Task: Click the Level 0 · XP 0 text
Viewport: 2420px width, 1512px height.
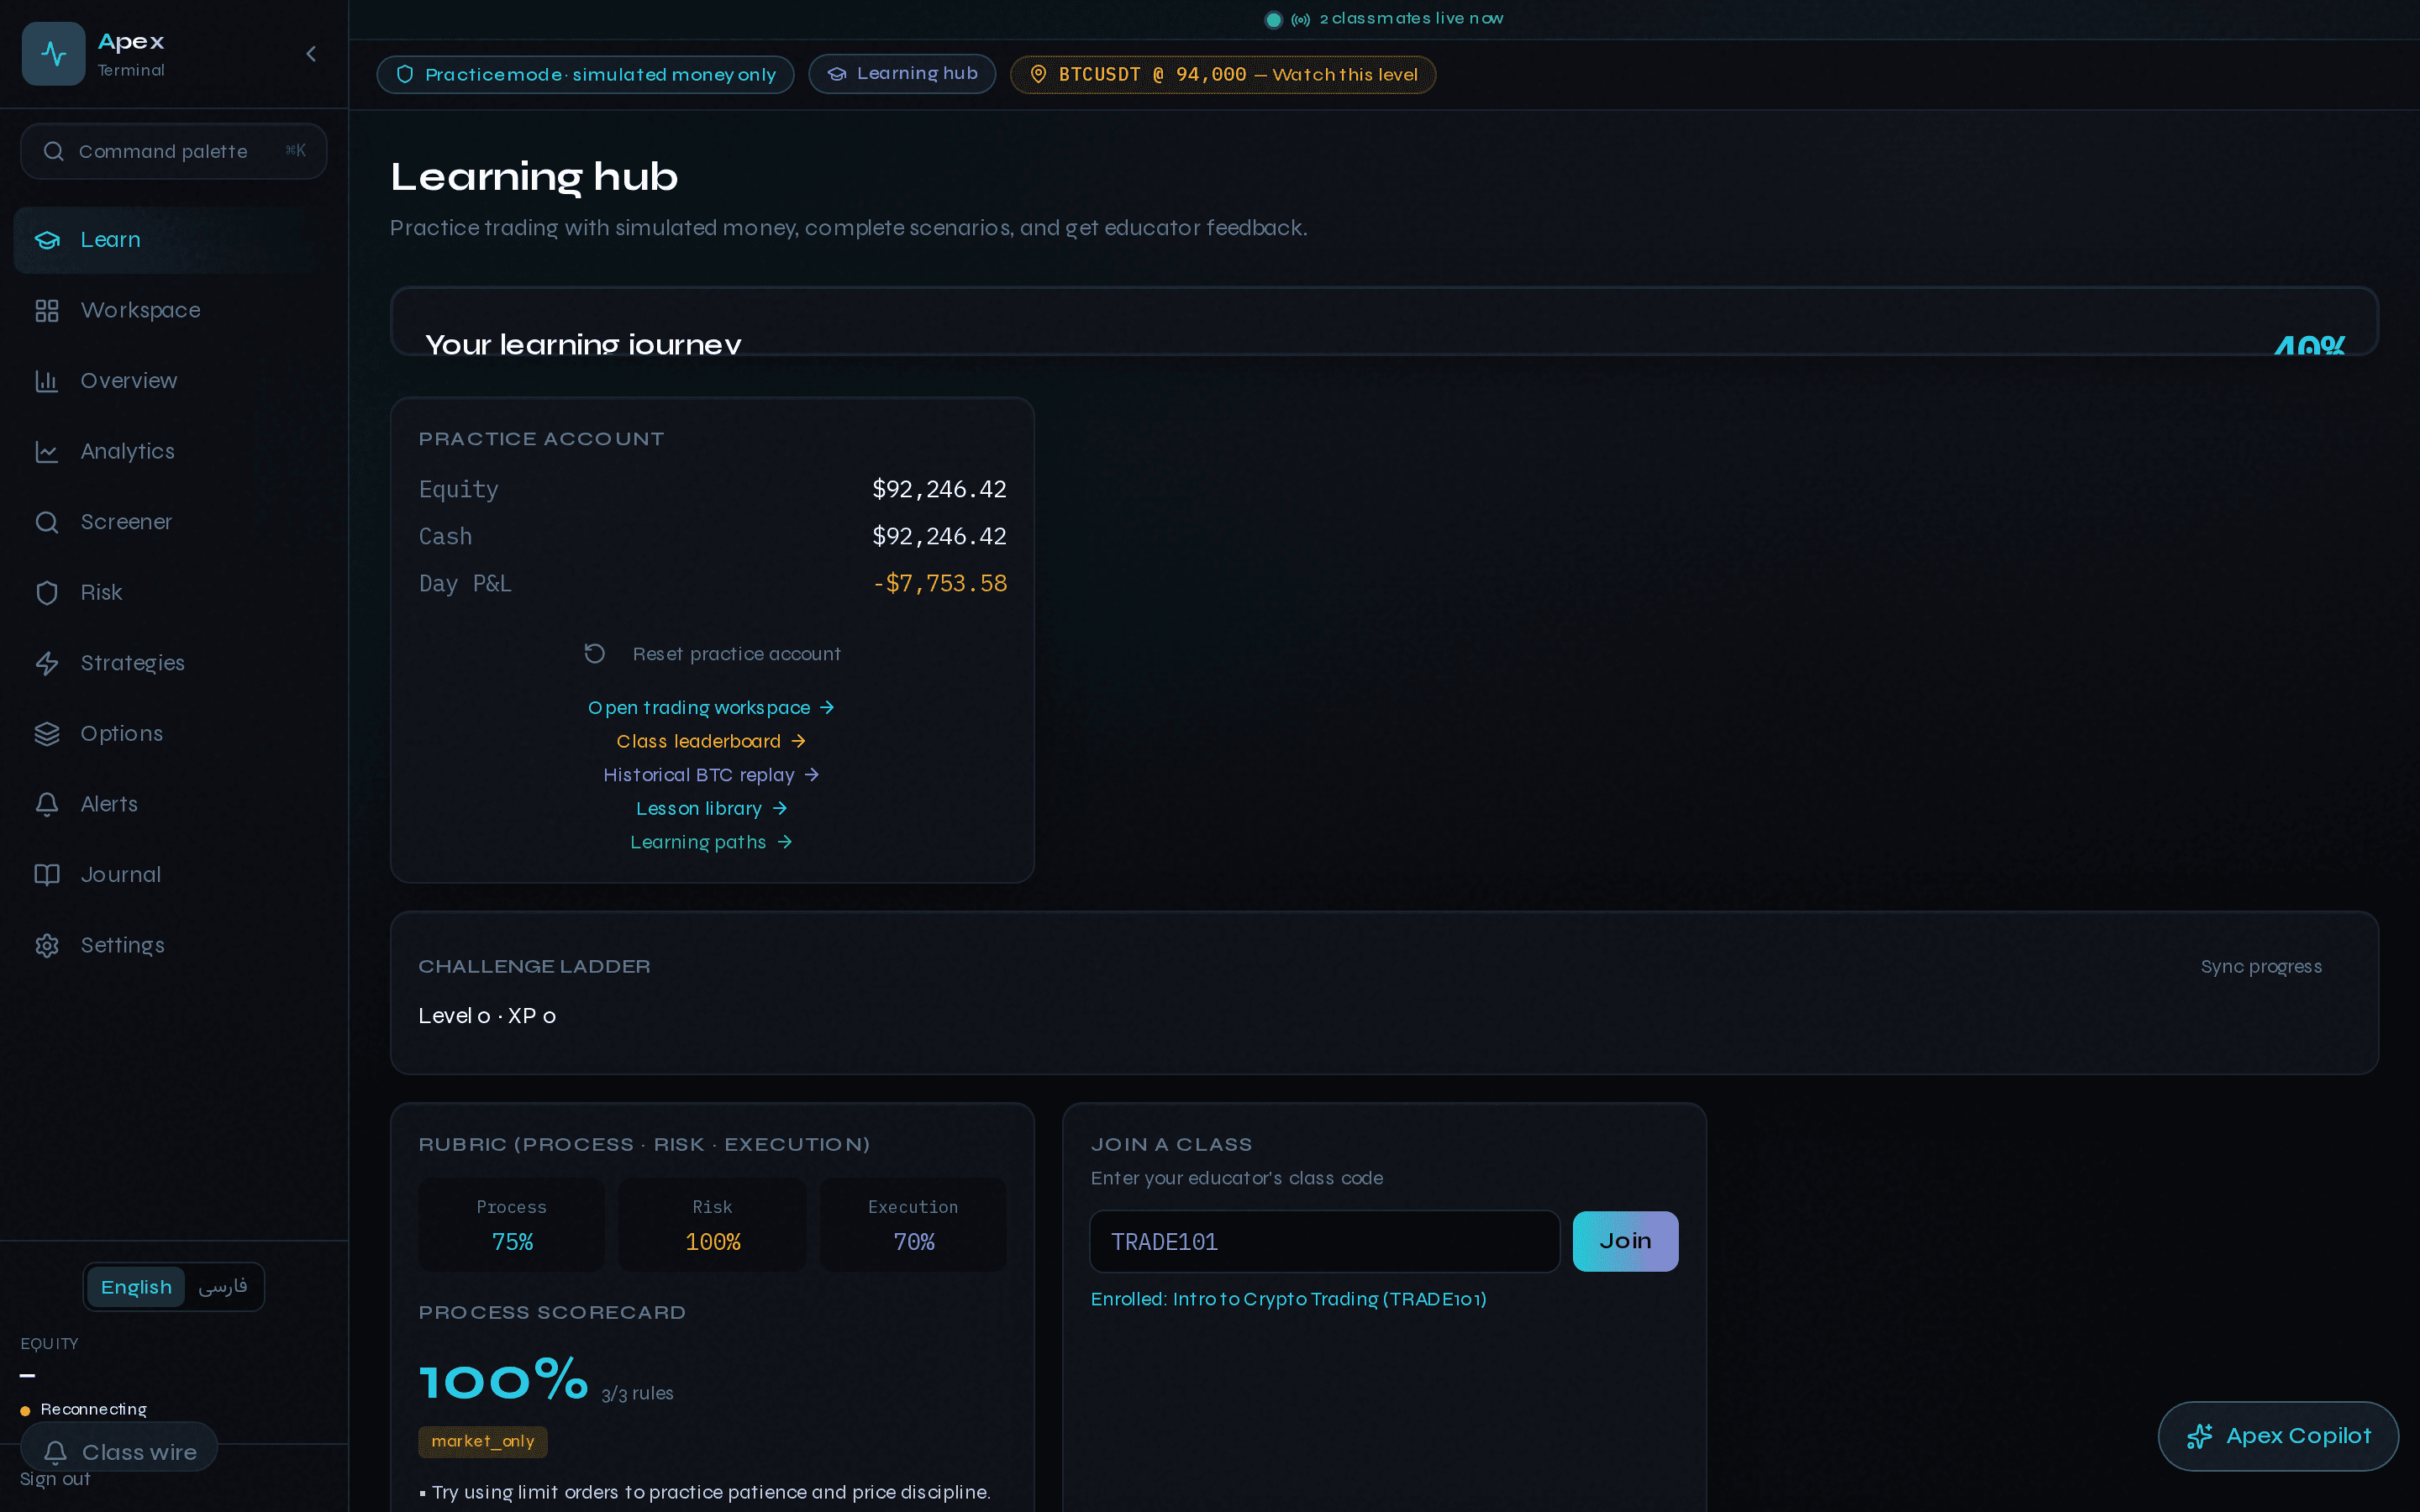Action: tap(487, 1016)
